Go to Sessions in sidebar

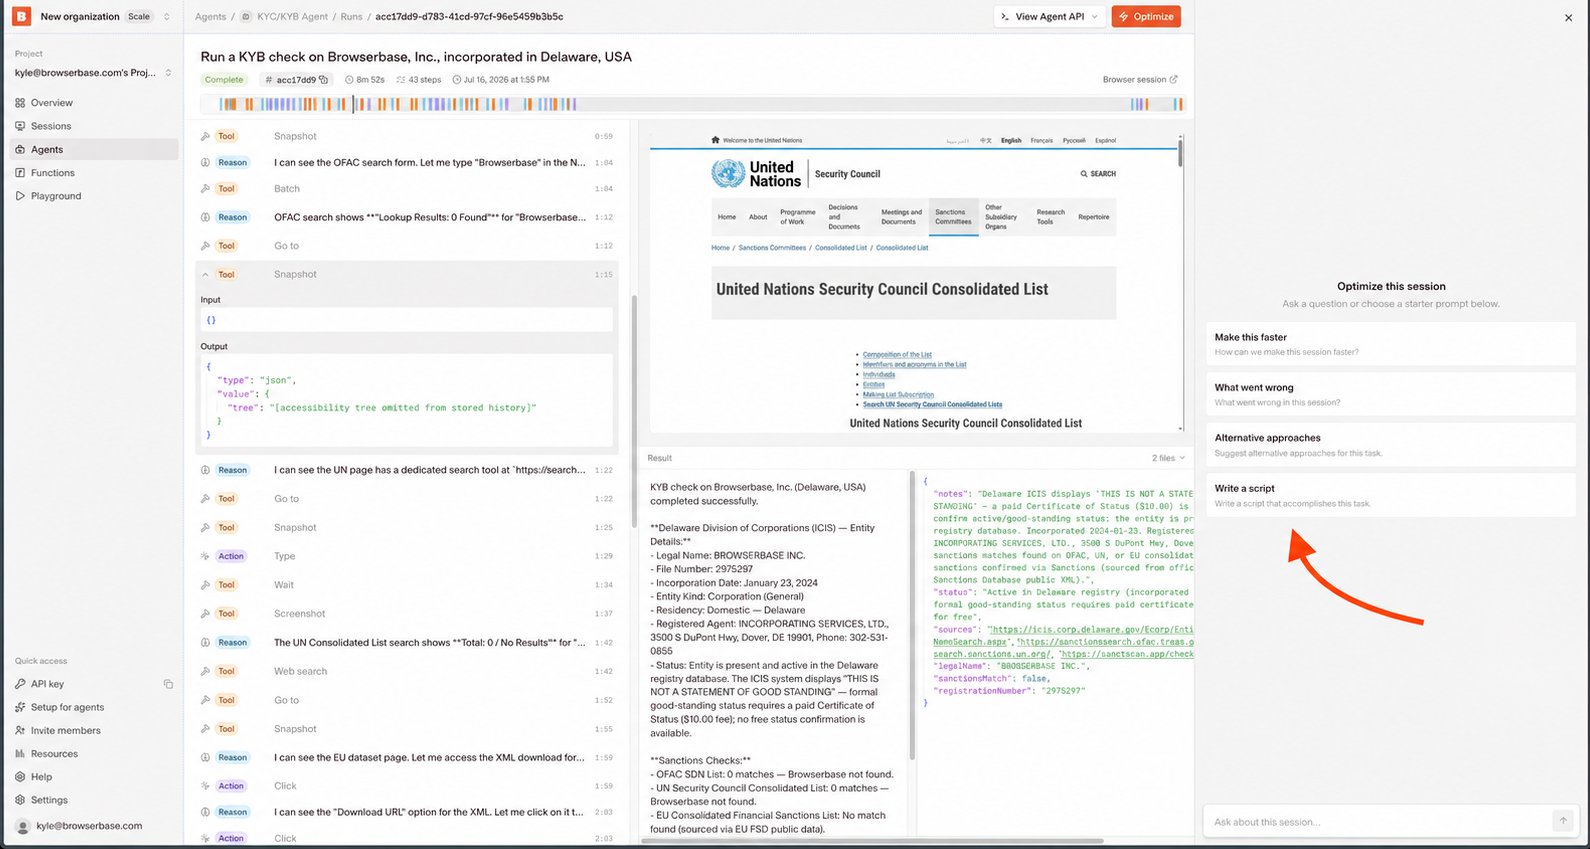94,126
